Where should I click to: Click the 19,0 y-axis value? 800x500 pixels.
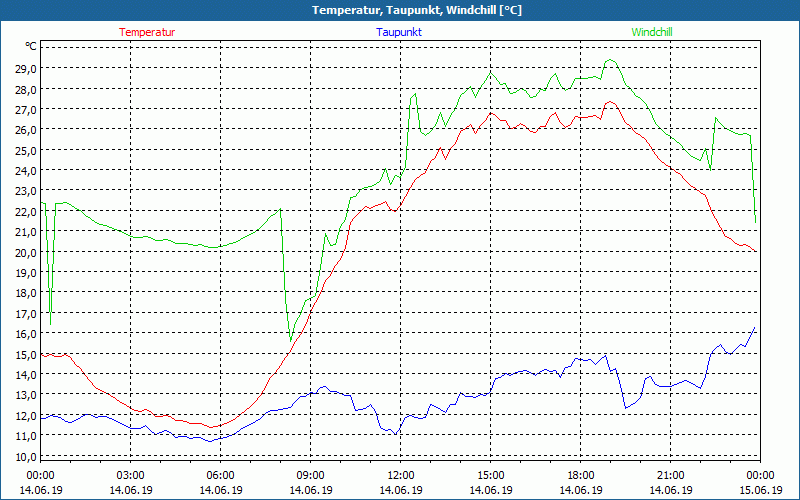click(26, 273)
